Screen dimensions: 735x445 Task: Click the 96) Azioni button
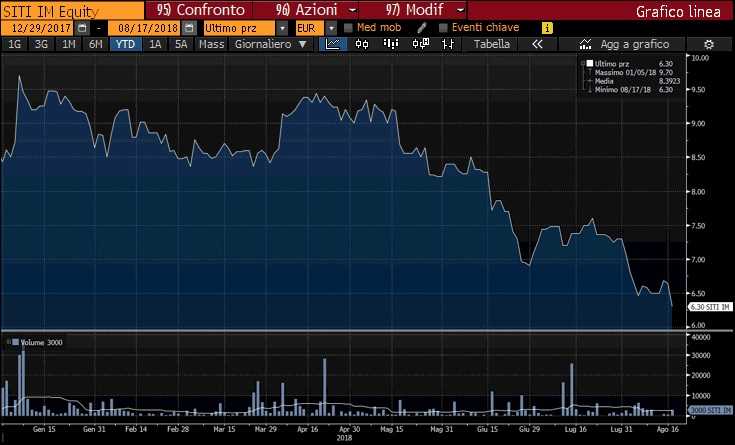coord(307,10)
